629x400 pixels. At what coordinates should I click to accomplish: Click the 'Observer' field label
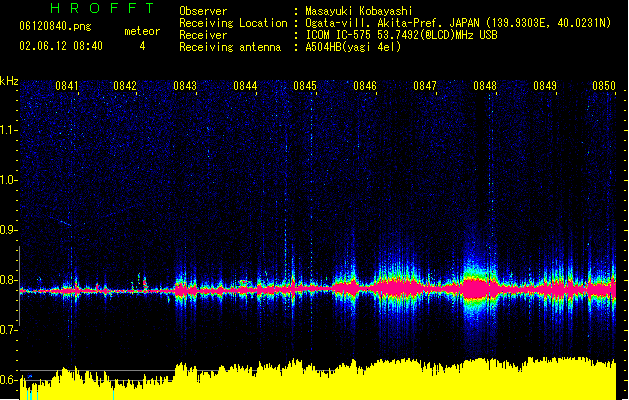click(x=203, y=11)
